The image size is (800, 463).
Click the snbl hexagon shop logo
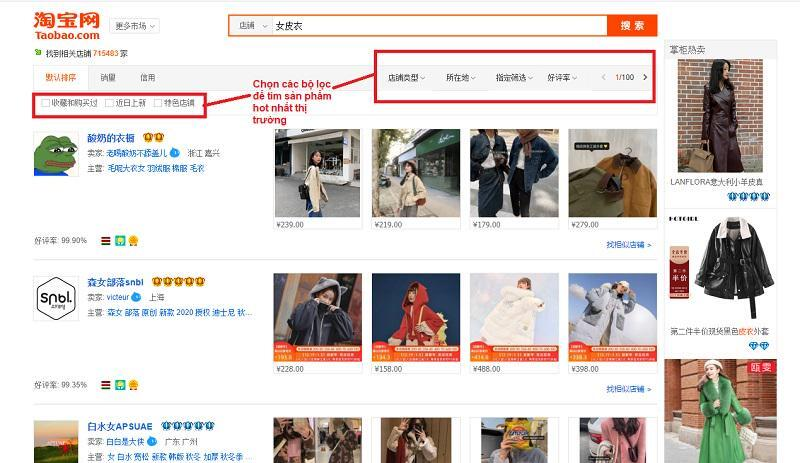[x=55, y=298]
